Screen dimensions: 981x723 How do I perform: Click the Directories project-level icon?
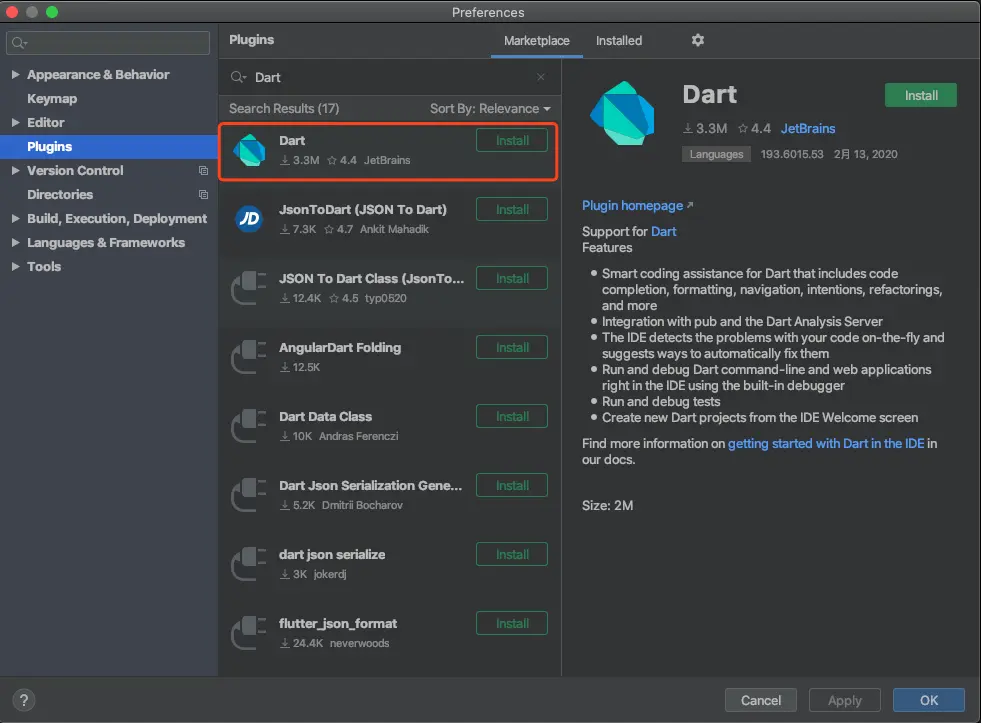tap(203, 195)
